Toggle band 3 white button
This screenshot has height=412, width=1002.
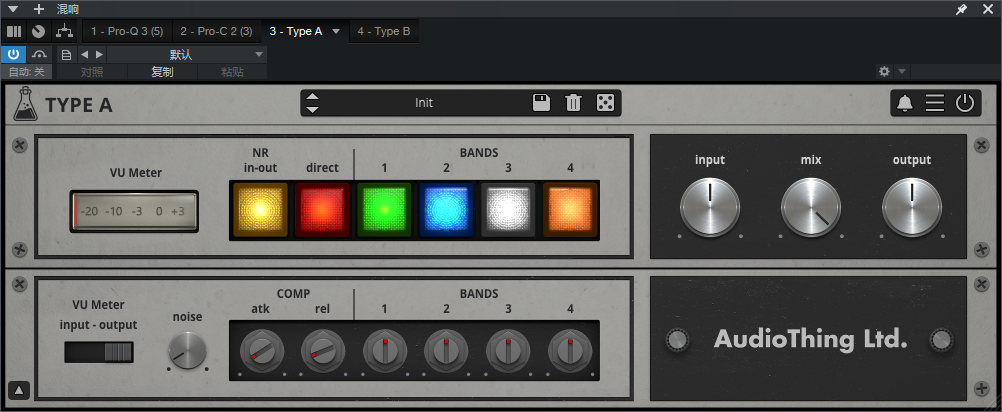pyautogui.click(x=508, y=210)
